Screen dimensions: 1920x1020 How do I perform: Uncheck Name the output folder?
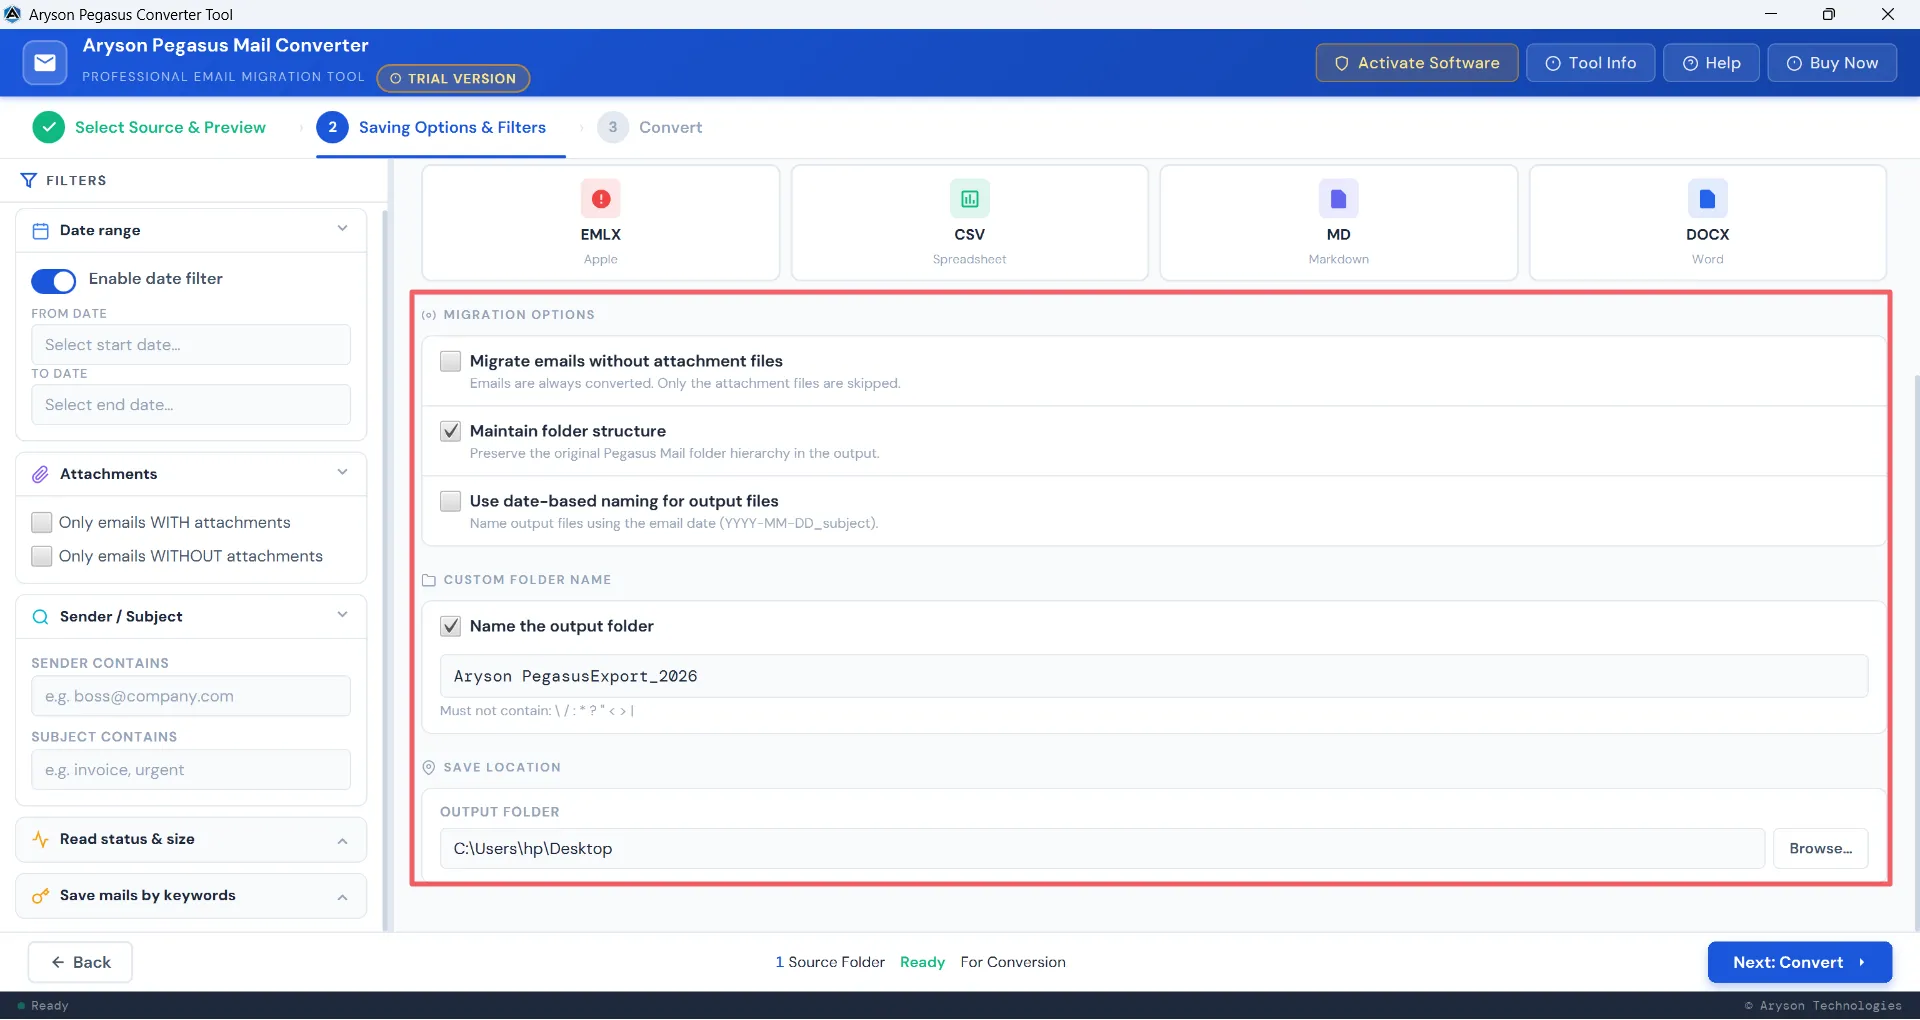pos(451,626)
